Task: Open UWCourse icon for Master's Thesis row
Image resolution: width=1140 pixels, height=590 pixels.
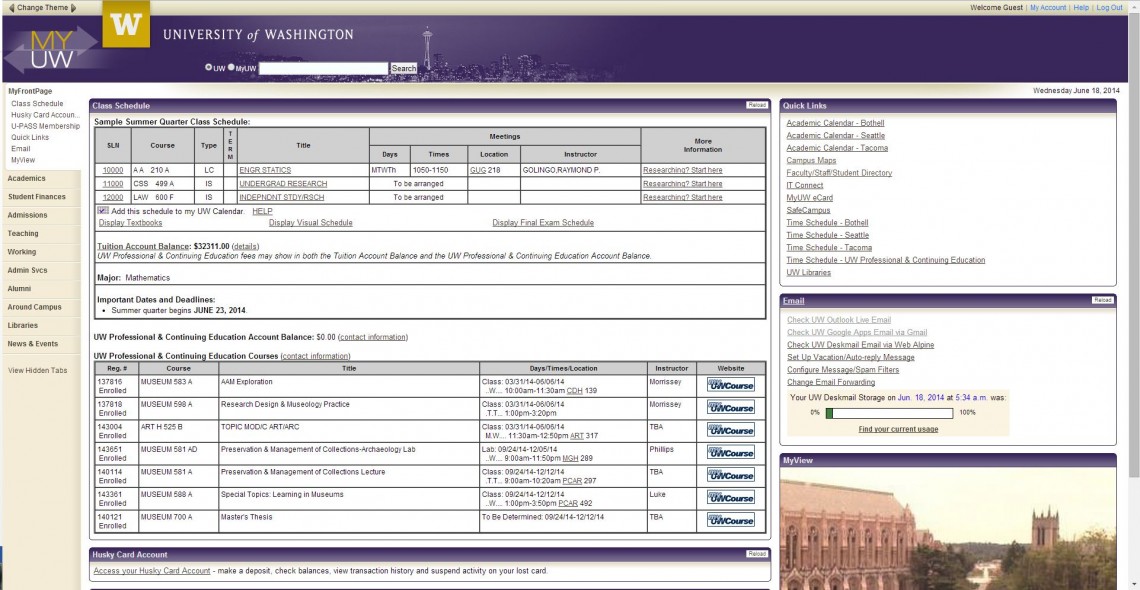Action: click(731, 520)
